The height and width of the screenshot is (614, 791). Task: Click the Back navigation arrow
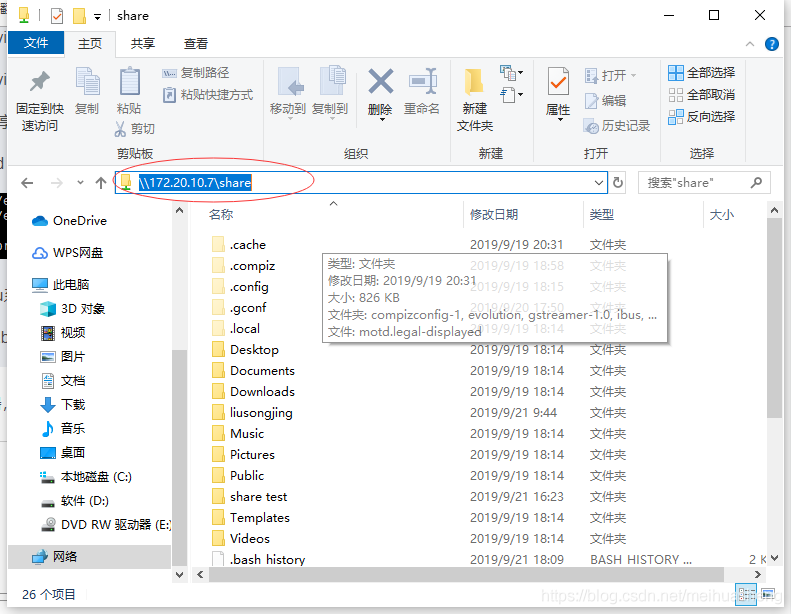coord(27,183)
